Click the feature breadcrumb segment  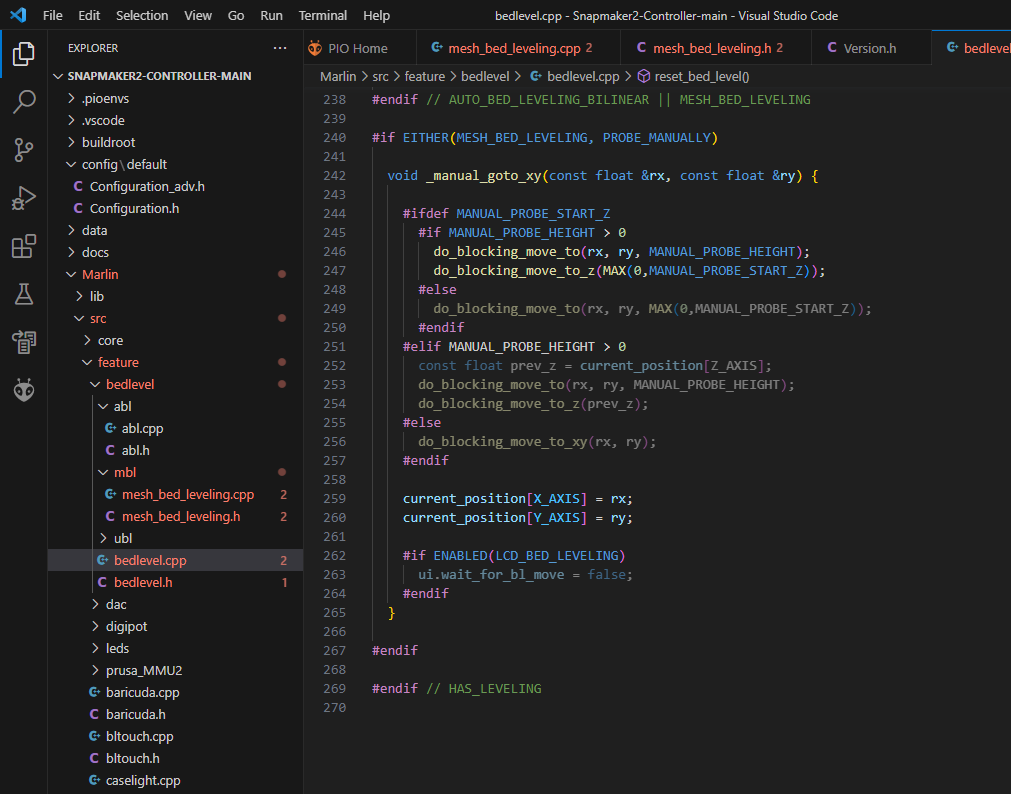pos(424,76)
